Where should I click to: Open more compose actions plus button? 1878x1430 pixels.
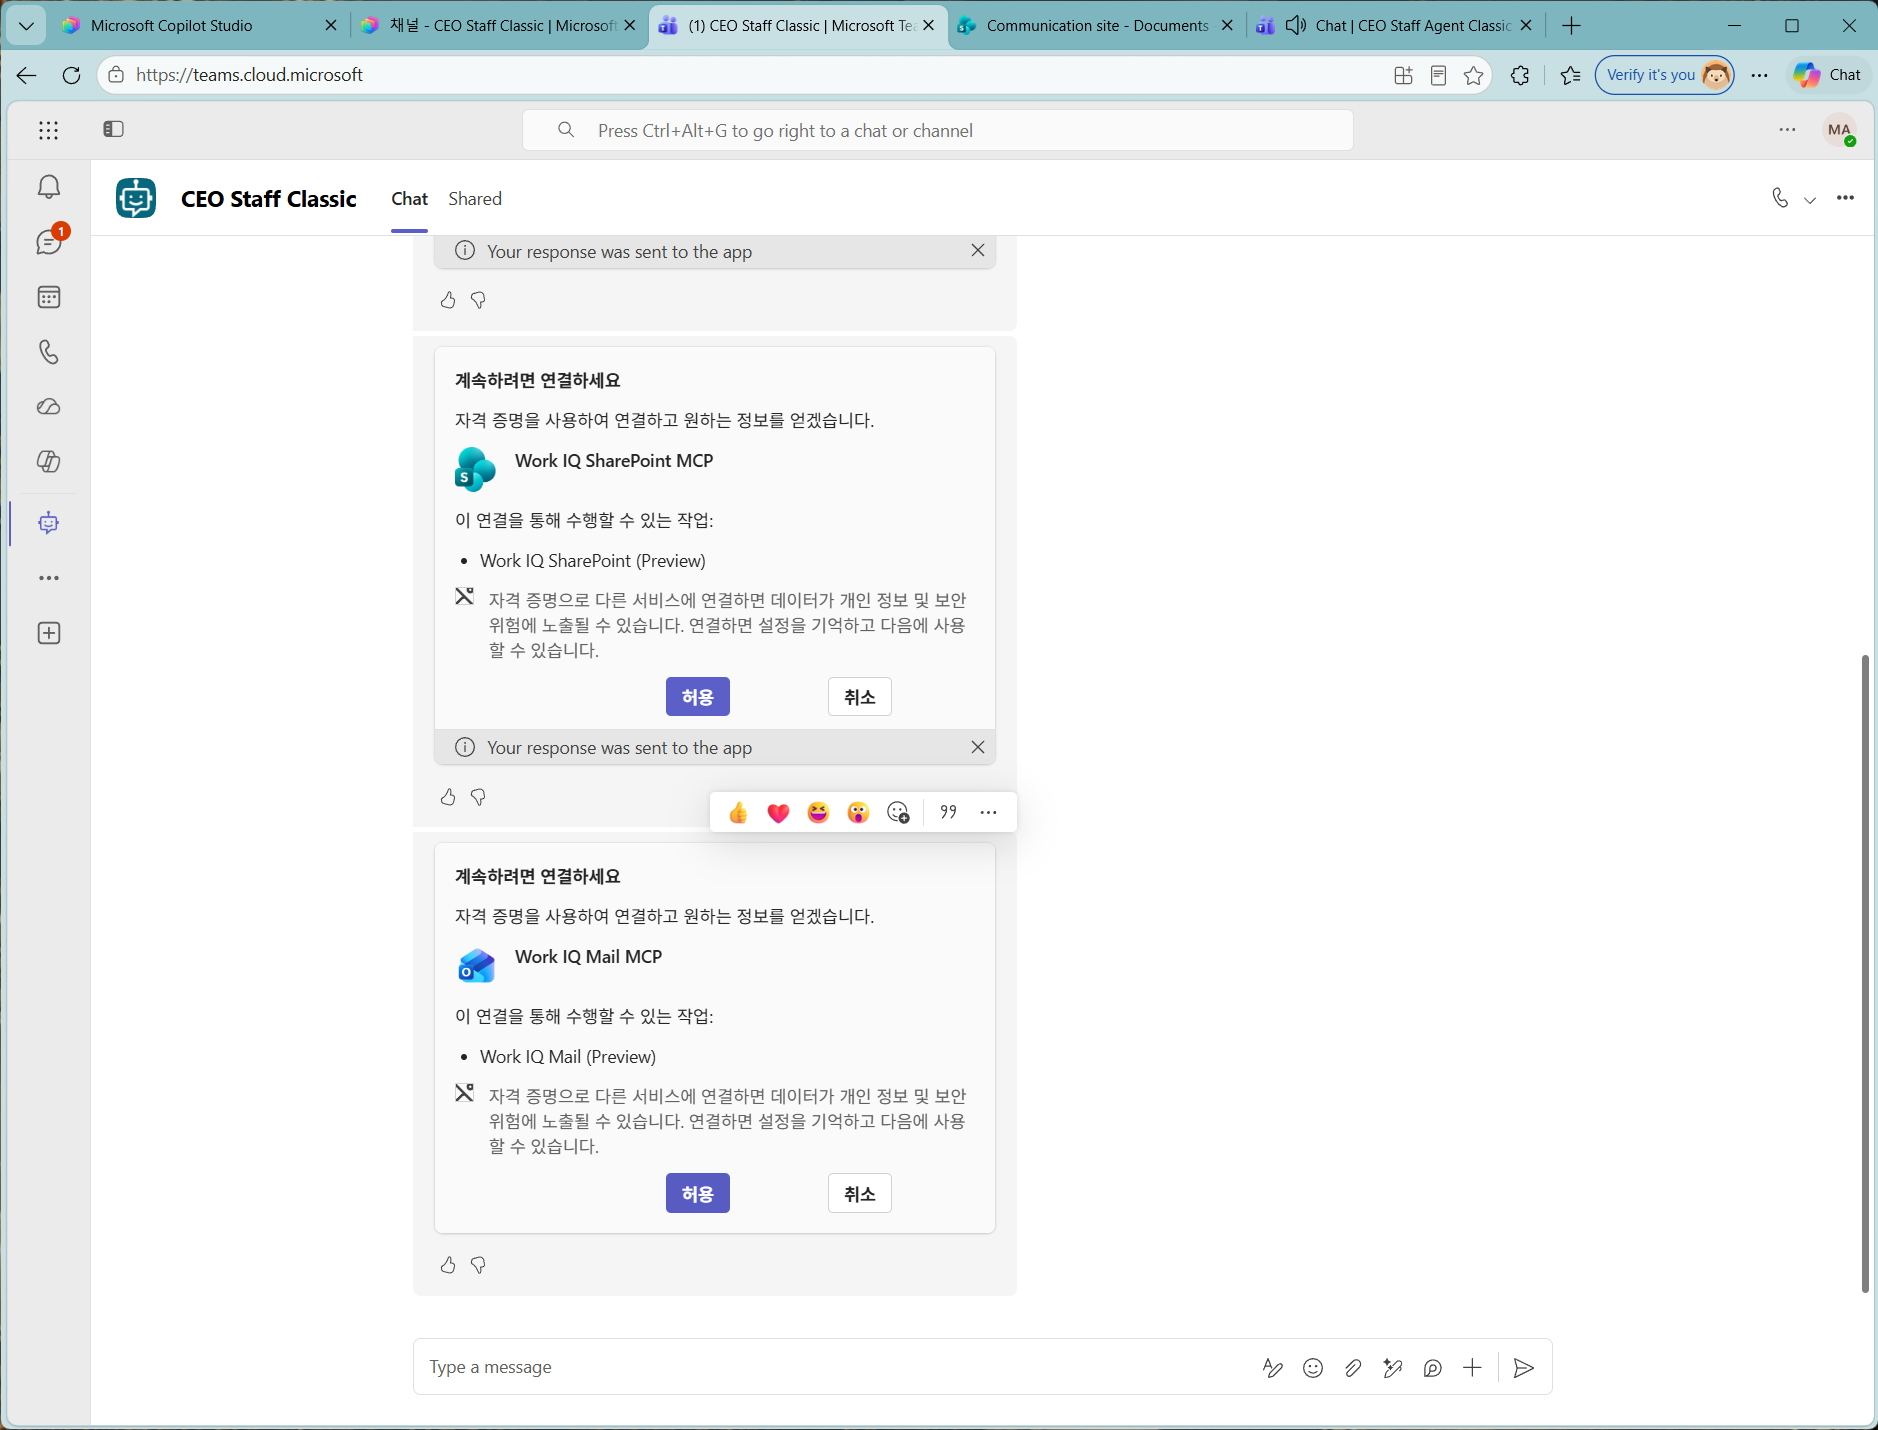tap(1472, 1367)
